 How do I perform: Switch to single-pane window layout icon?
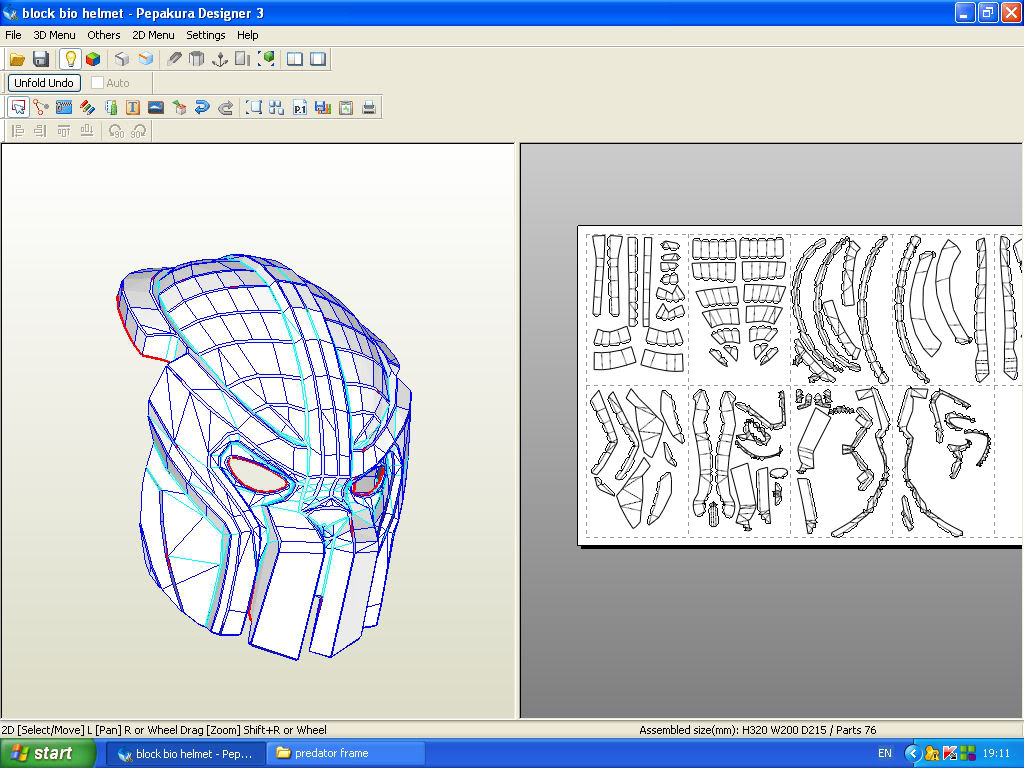(318, 59)
